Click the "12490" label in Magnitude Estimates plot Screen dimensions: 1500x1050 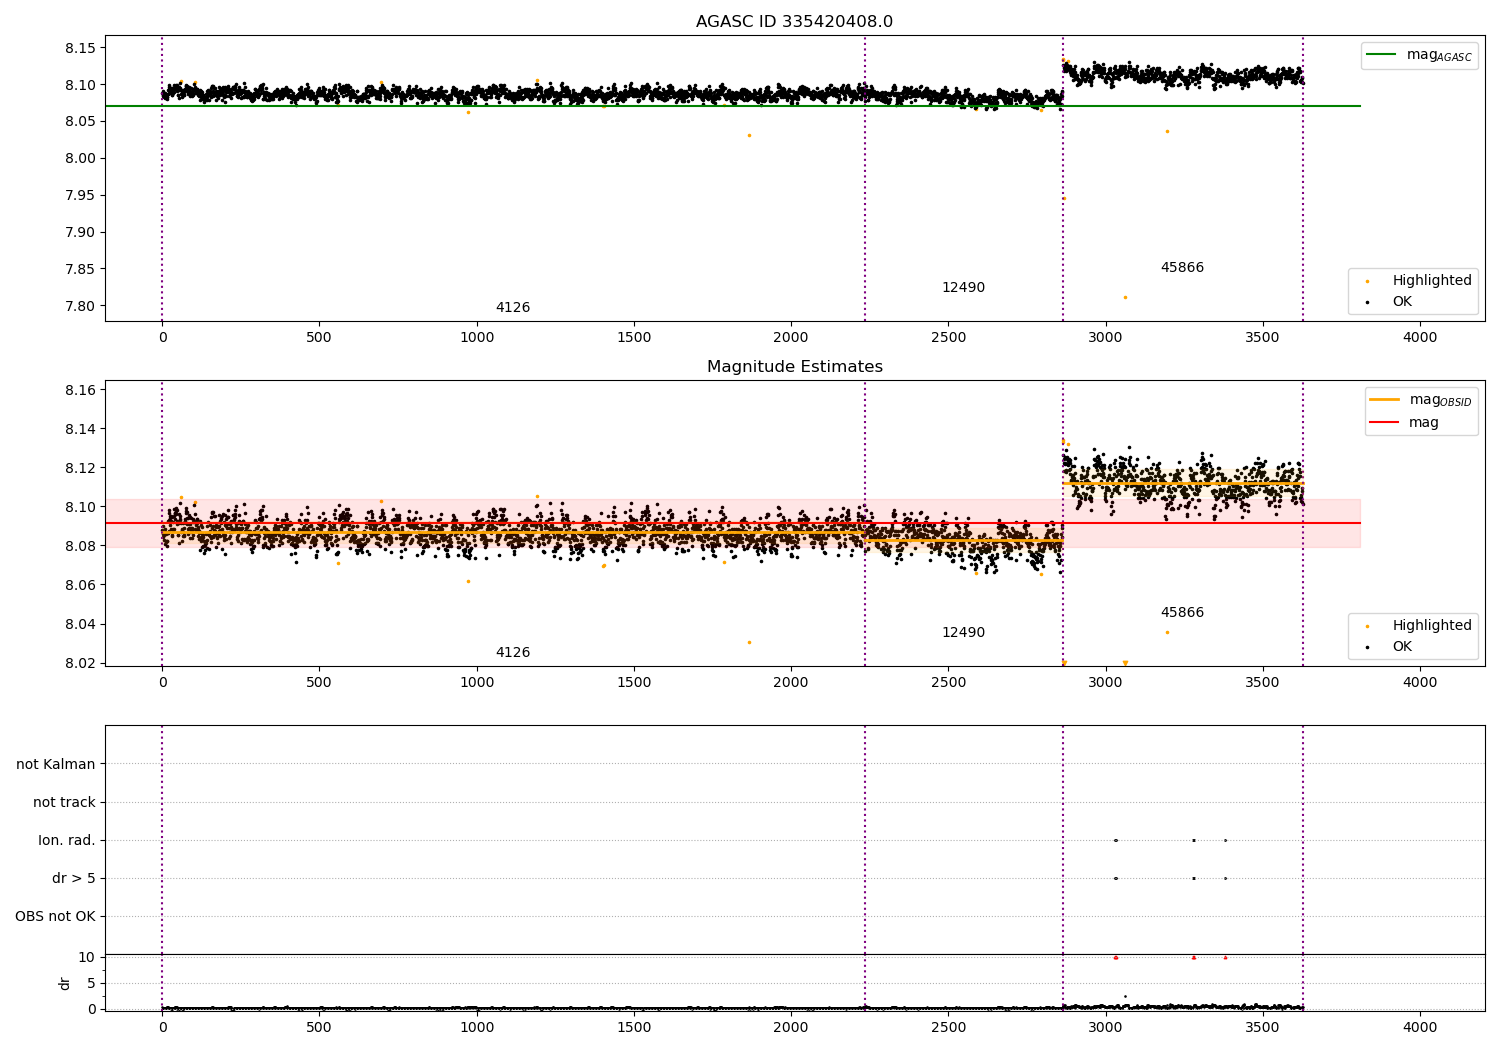963,633
